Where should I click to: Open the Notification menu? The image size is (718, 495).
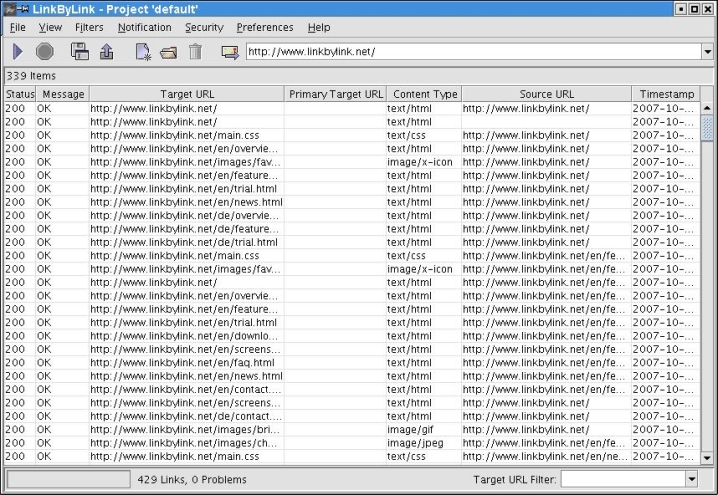(144, 27)
